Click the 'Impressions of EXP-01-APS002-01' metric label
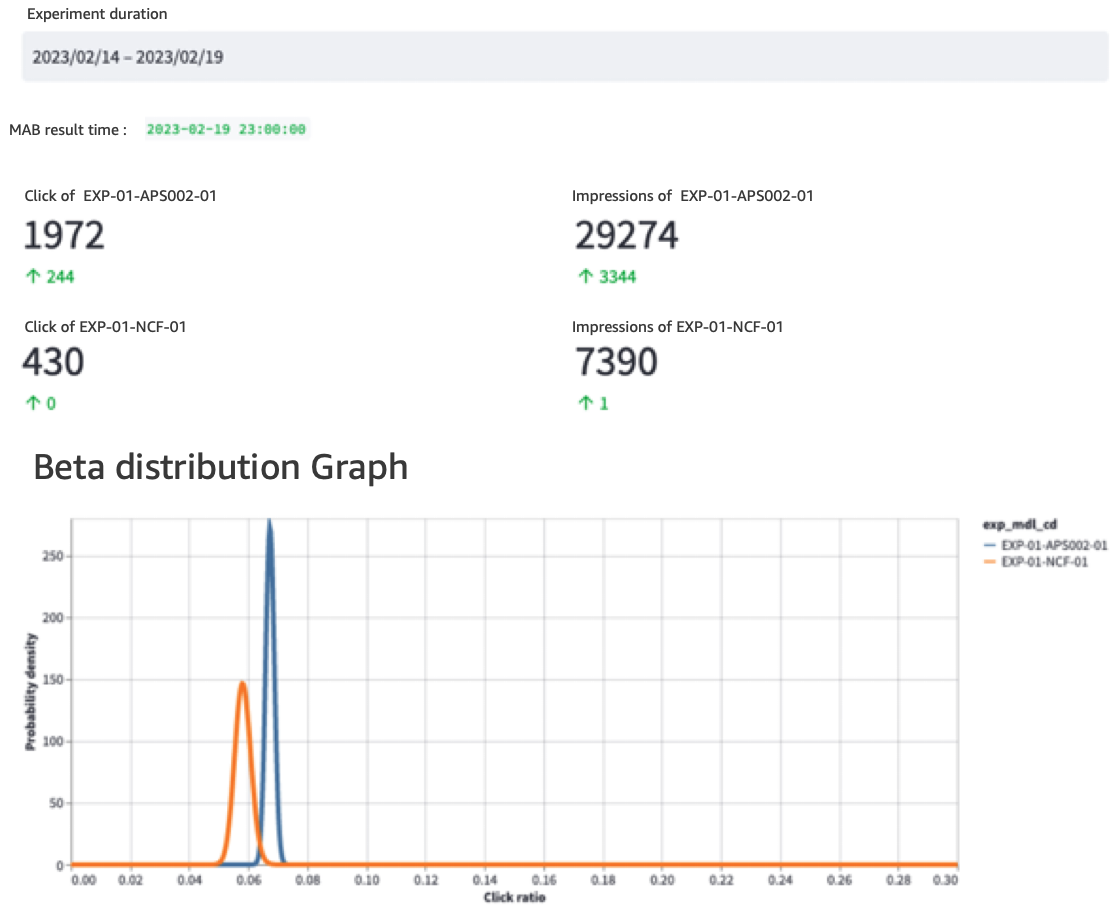 (693, 196)
